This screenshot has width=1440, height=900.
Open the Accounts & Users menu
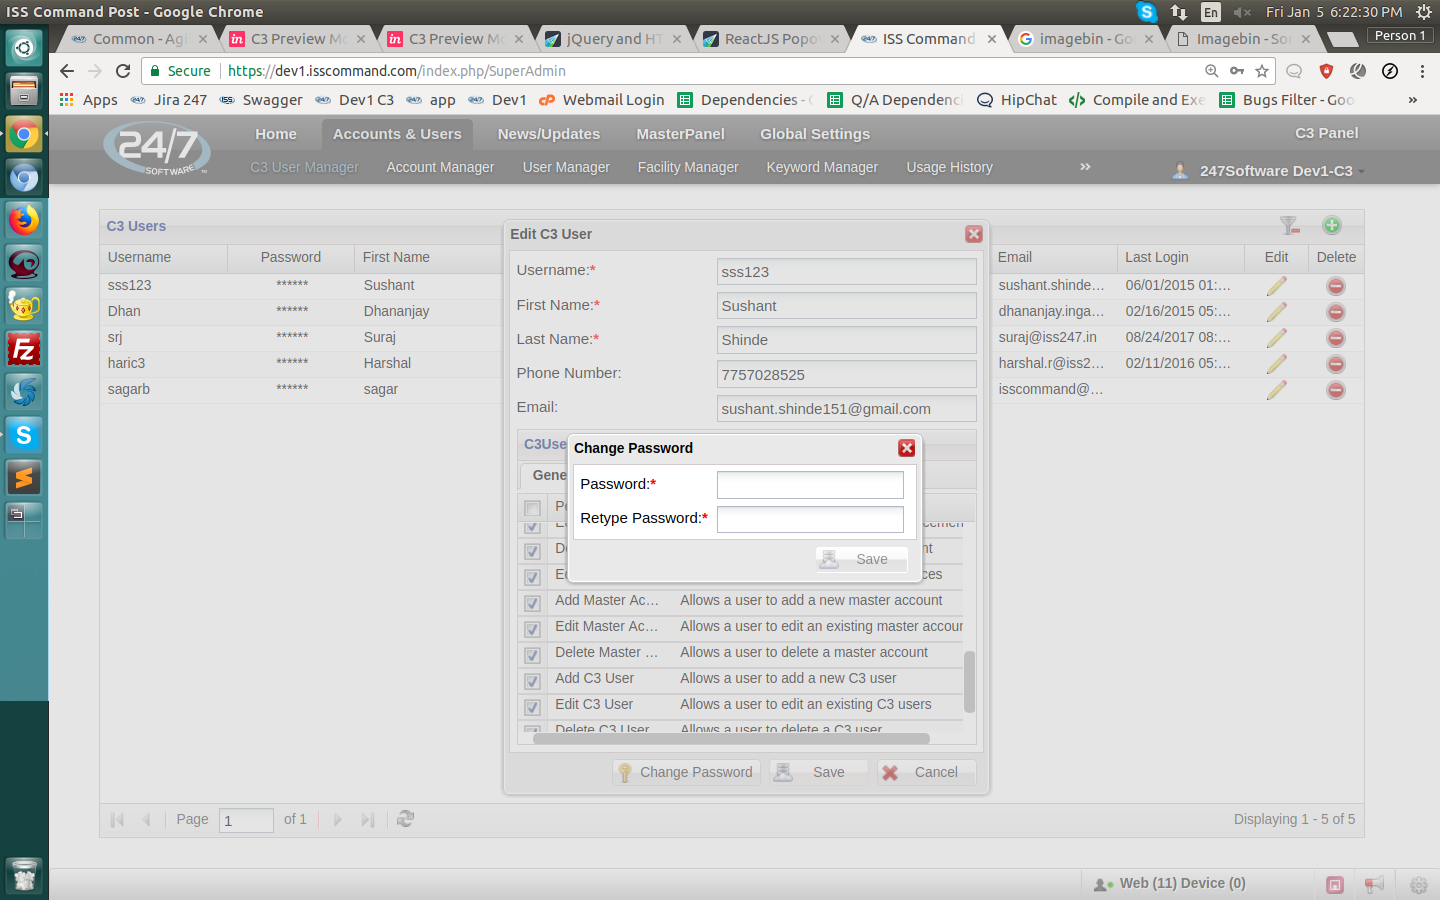tap(397, 134)
